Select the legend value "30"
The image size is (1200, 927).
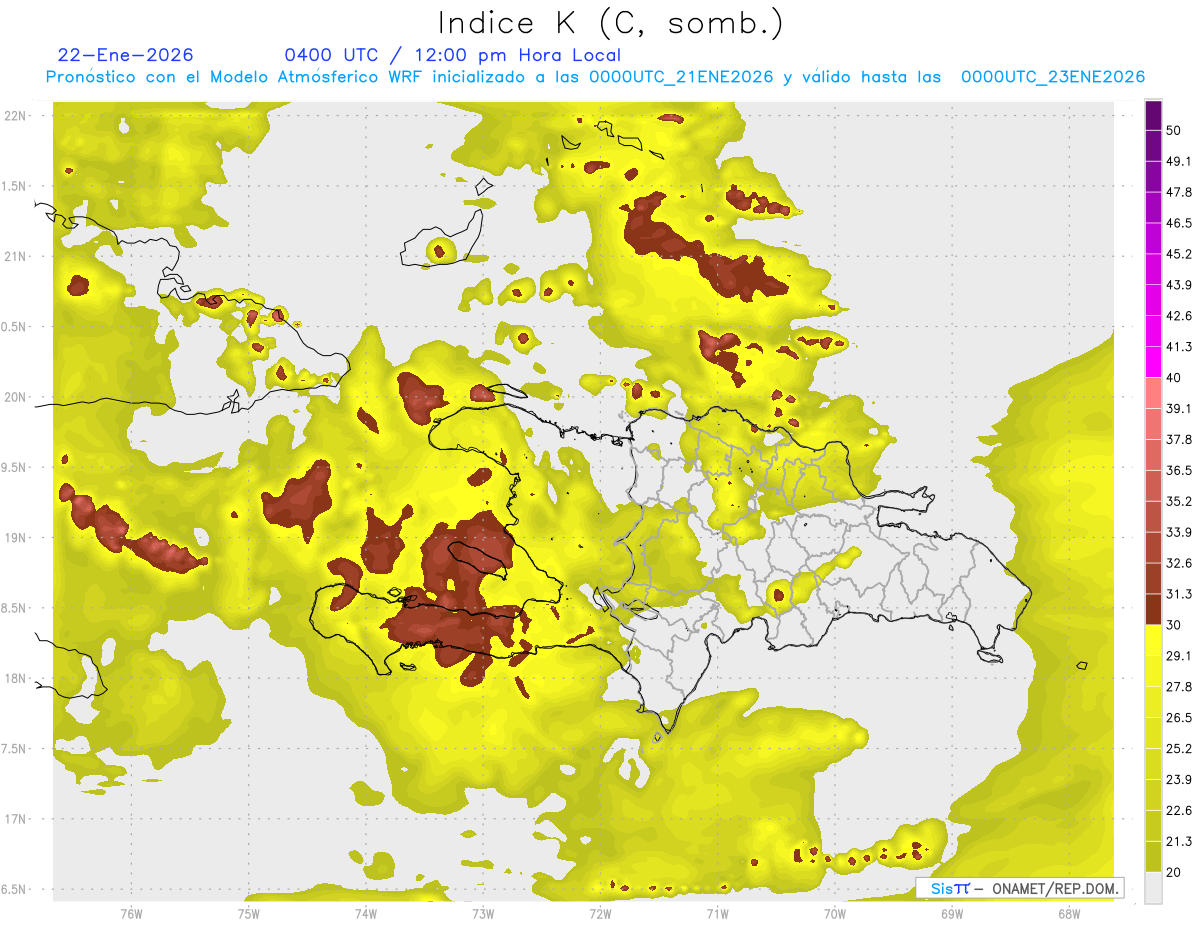[x=1174, y=625]
